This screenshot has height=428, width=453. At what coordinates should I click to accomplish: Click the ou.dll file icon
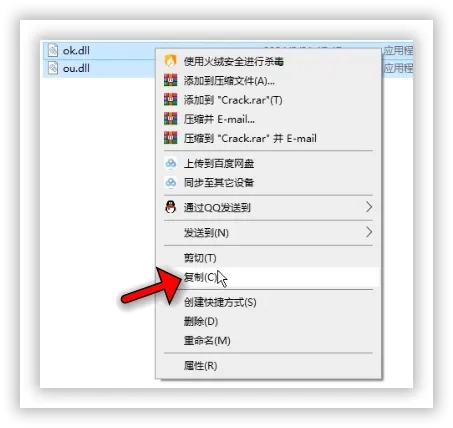[53, 68]
